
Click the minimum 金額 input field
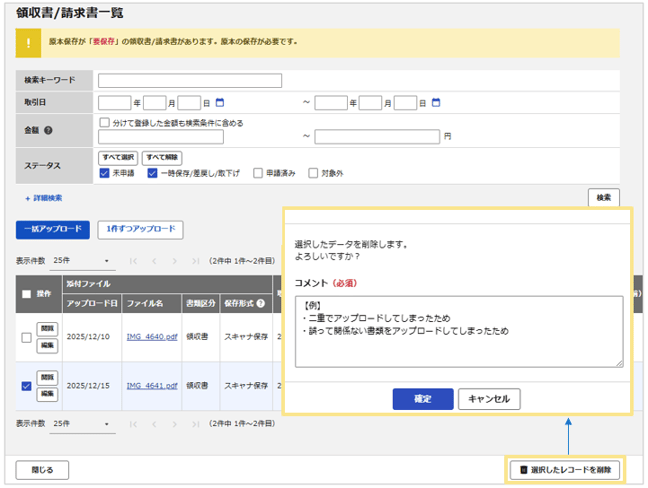click(x=161, y=137)
